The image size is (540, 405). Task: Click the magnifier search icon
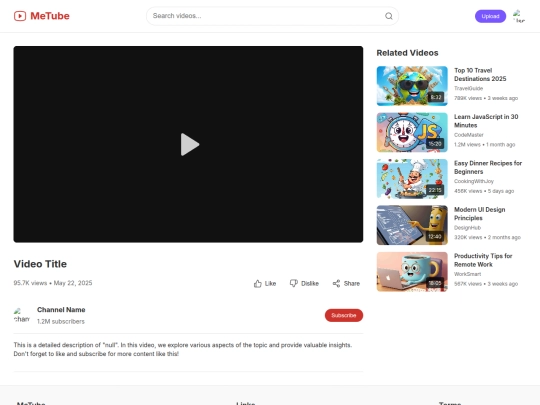pyautogui.click(x=389, y=16)
